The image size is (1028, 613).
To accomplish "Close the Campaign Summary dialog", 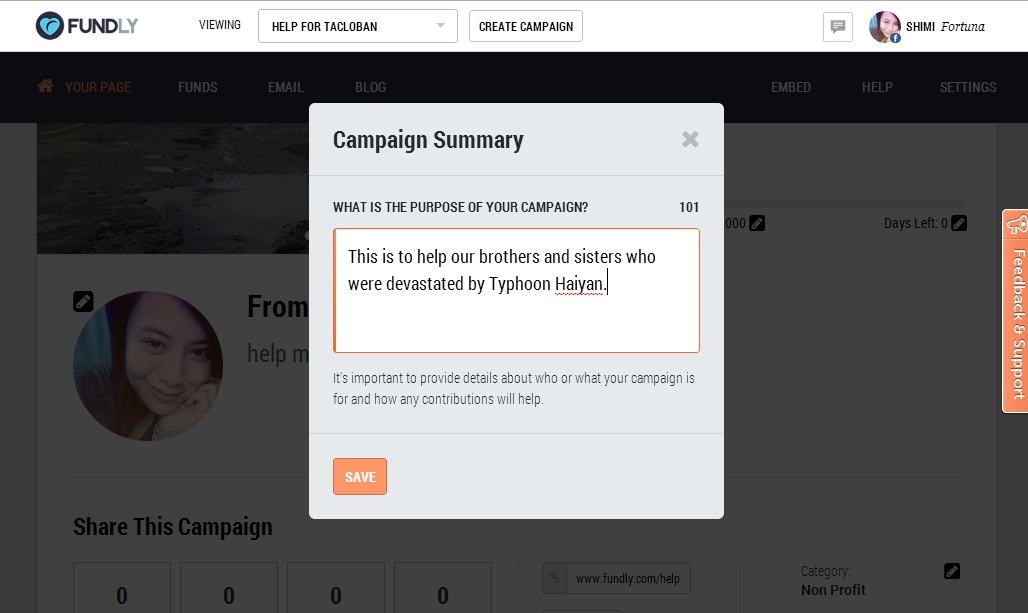I will 690,139.
